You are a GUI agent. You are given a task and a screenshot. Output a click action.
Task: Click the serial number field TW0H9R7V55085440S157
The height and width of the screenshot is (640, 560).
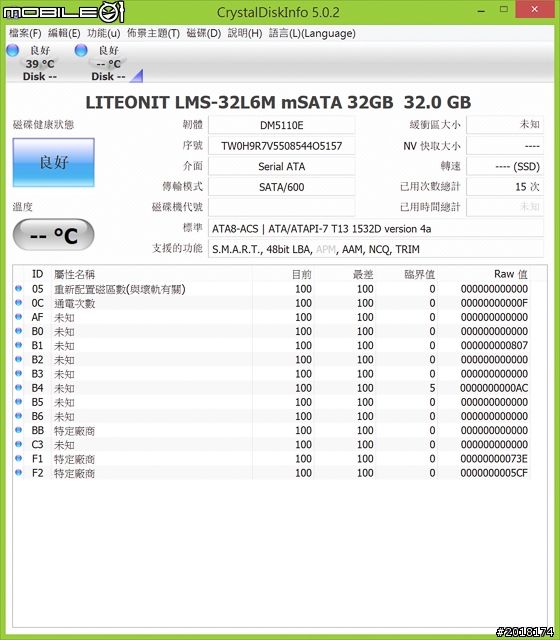(x=282, y=146)
